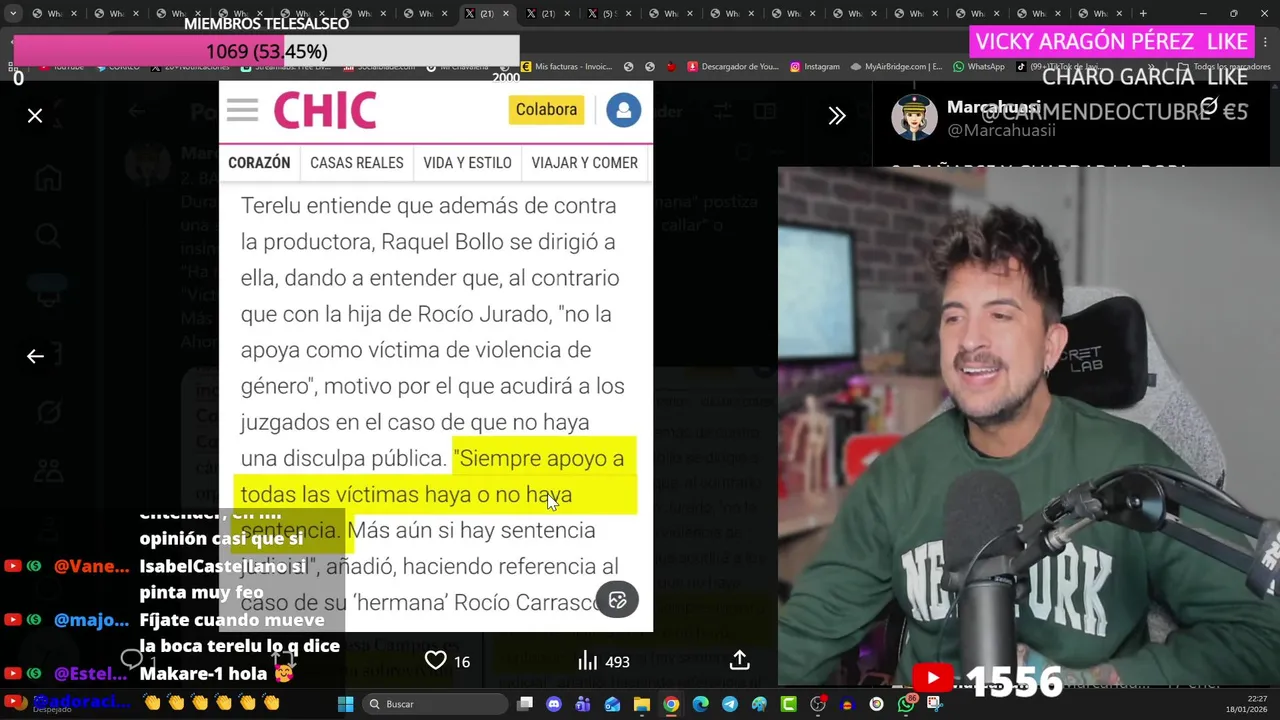Image resolution: width=1280 pixels, height=720 pixels.
Task: Open the CHIC user profile icon
Action: point(623,110)
